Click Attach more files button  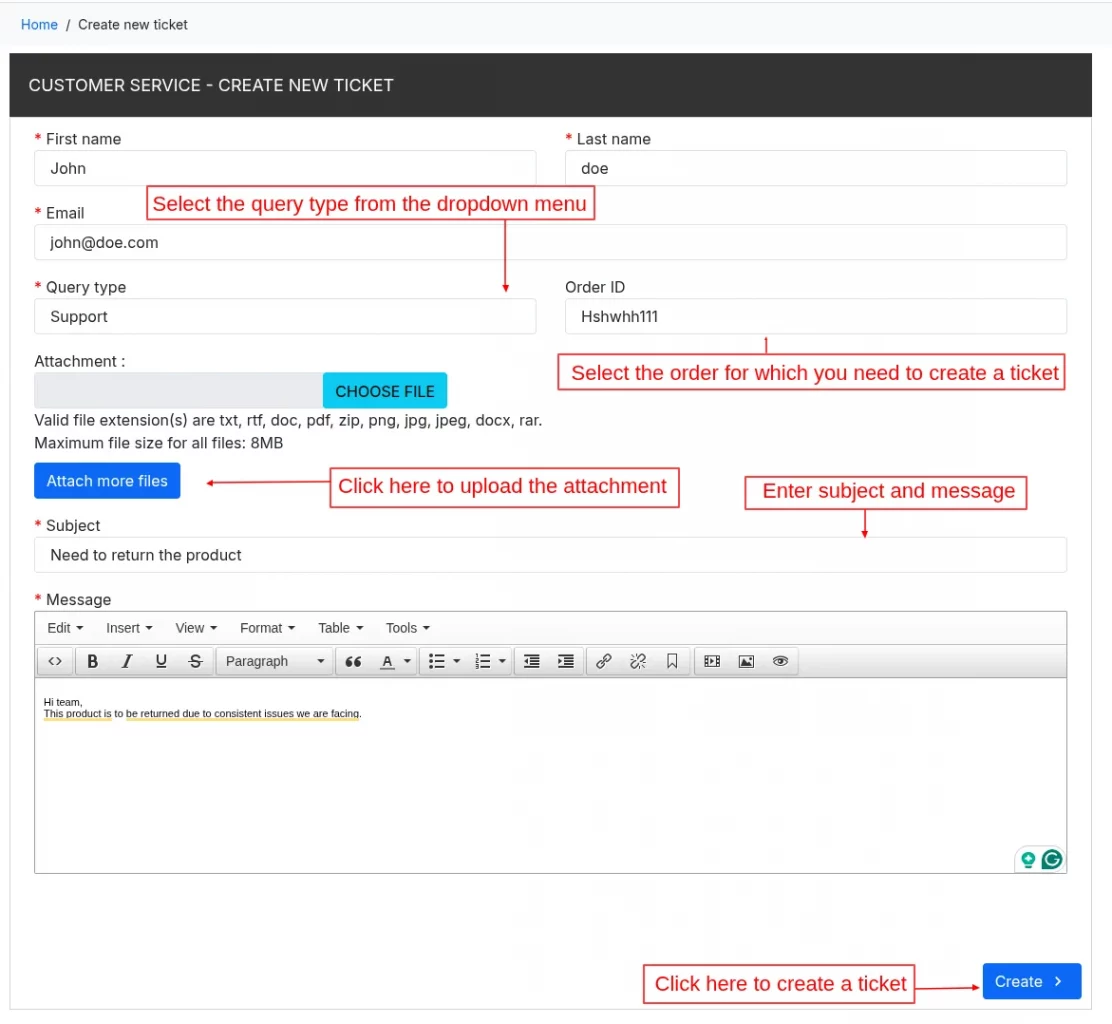(x=107, y=481)
